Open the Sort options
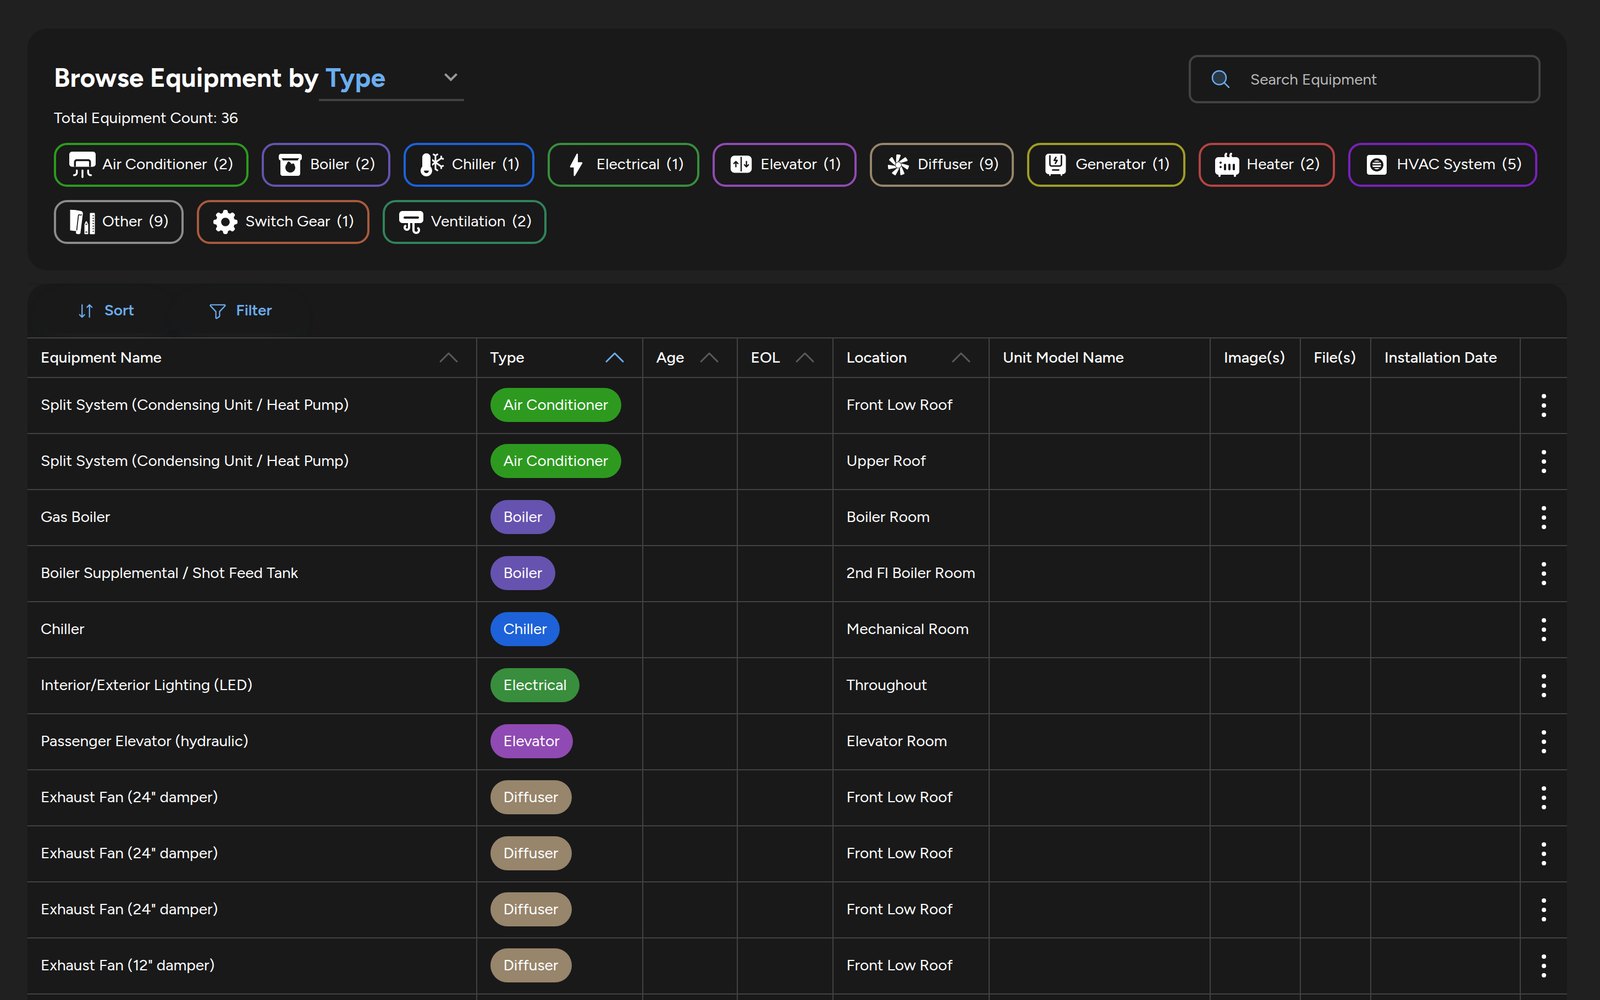 106,311
